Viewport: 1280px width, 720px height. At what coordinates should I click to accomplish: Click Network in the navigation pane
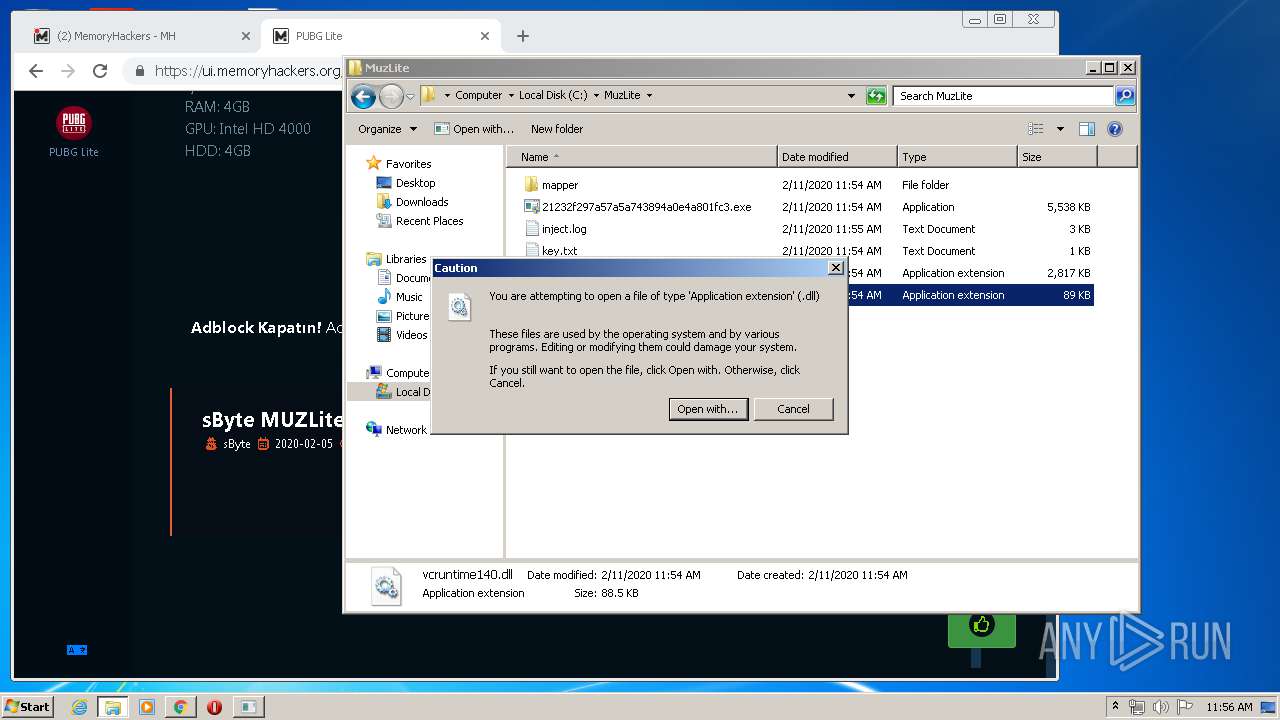pos(406,430)
